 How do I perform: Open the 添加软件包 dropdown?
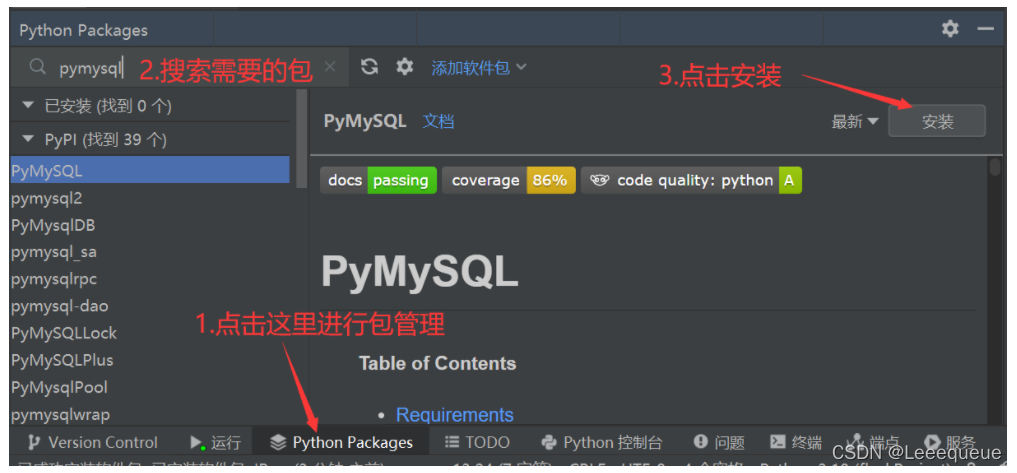click(x=479, y=67)
